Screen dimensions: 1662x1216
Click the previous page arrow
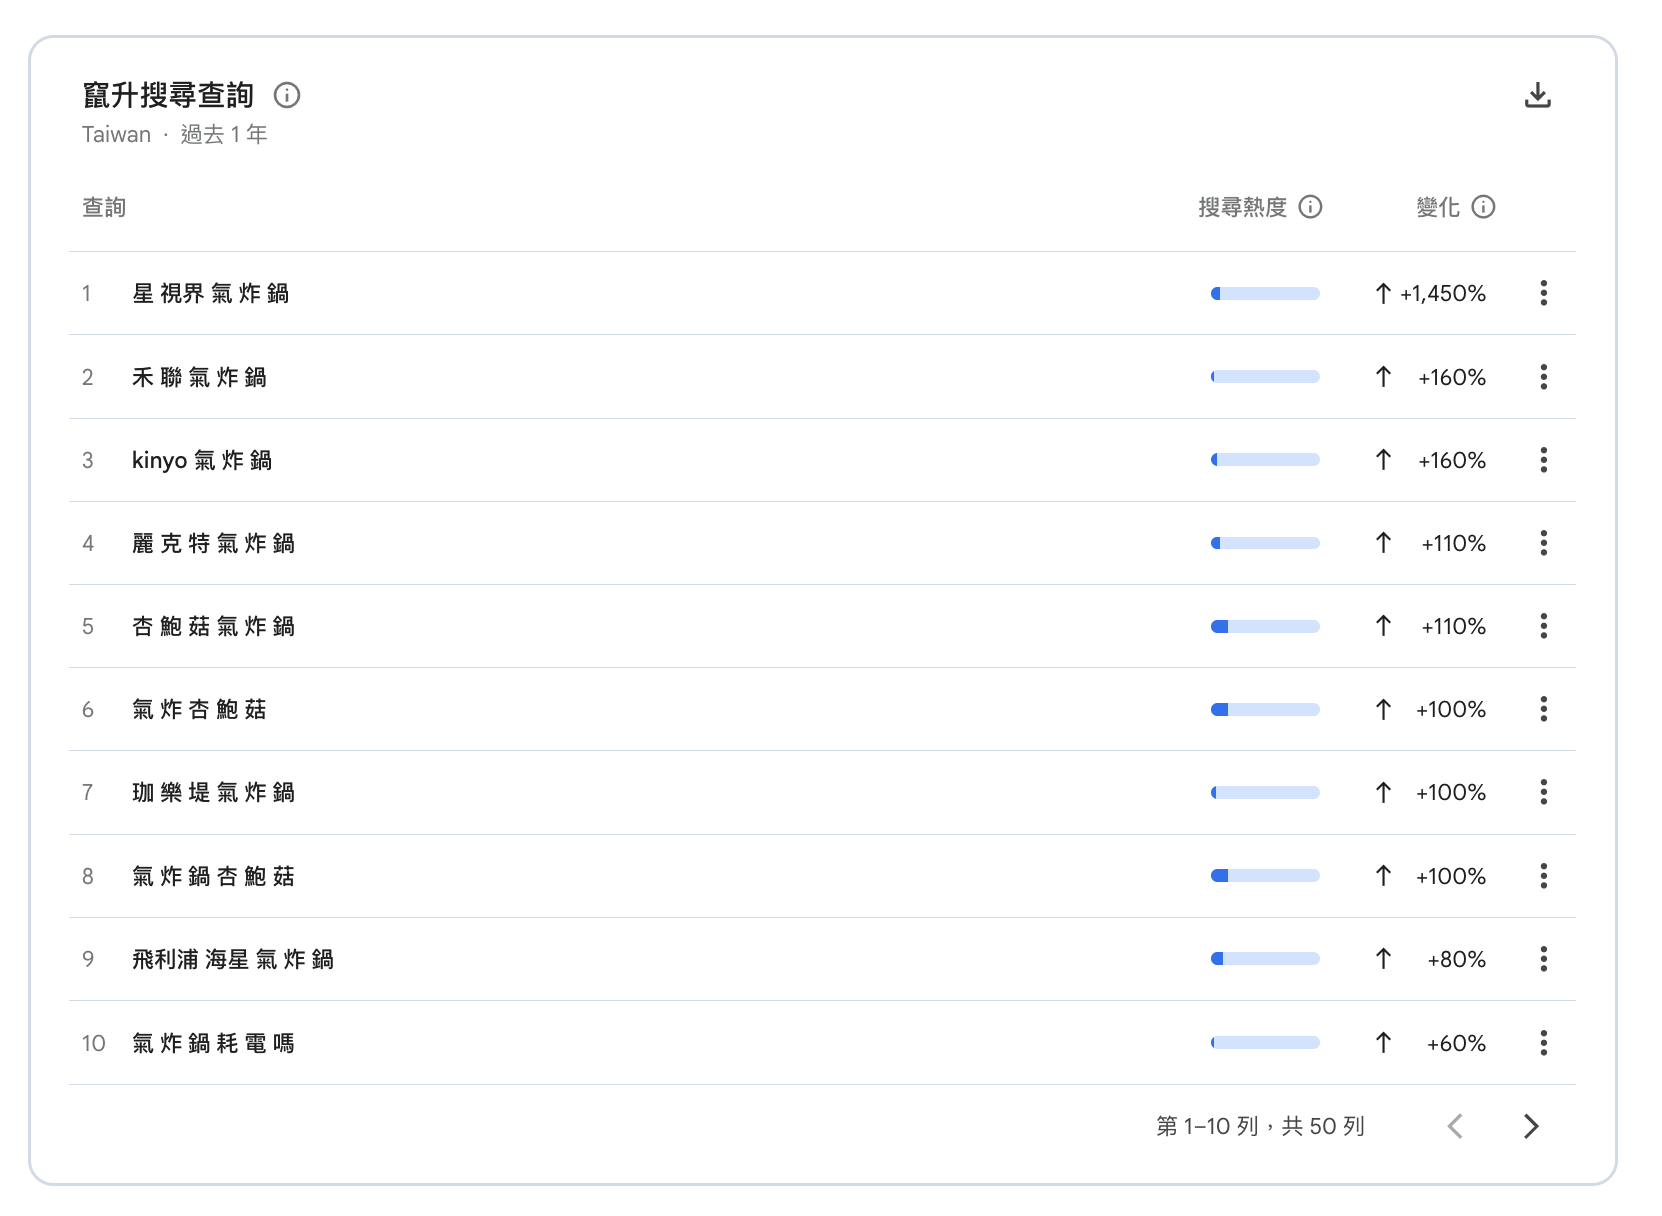pyautogui.click(x=1456, y=1126)
